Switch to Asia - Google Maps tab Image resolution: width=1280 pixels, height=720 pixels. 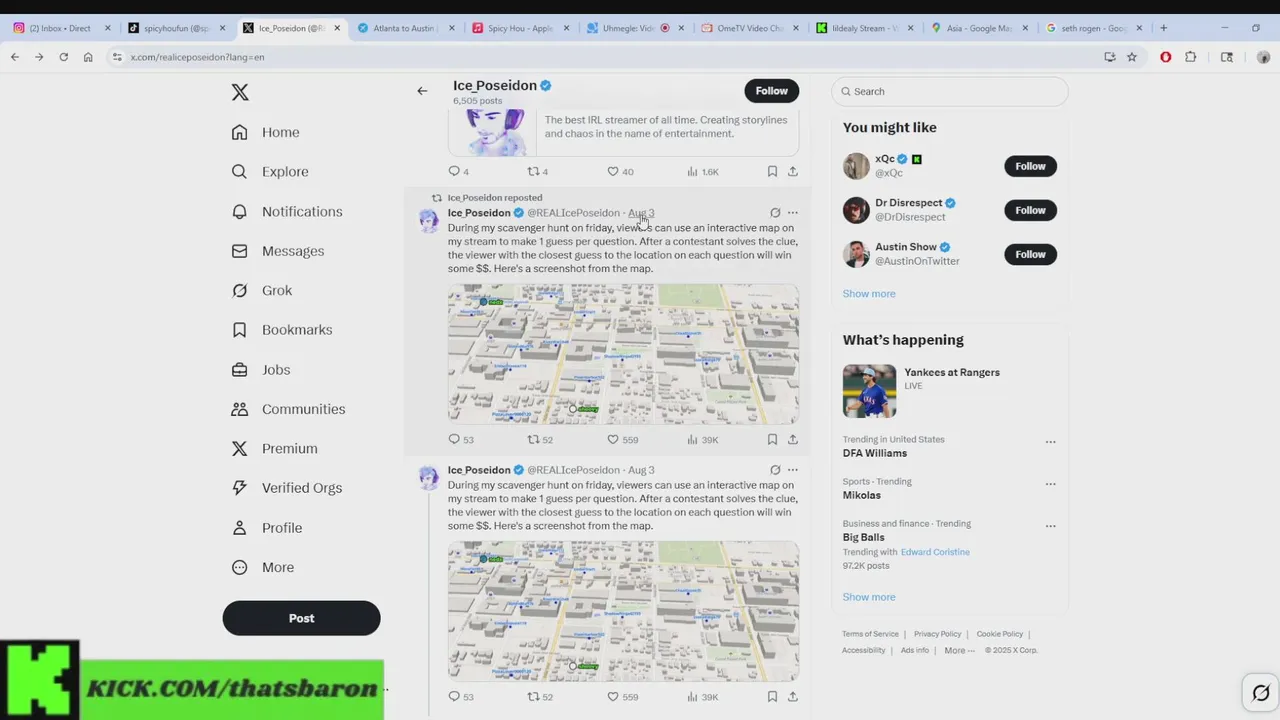978,28
